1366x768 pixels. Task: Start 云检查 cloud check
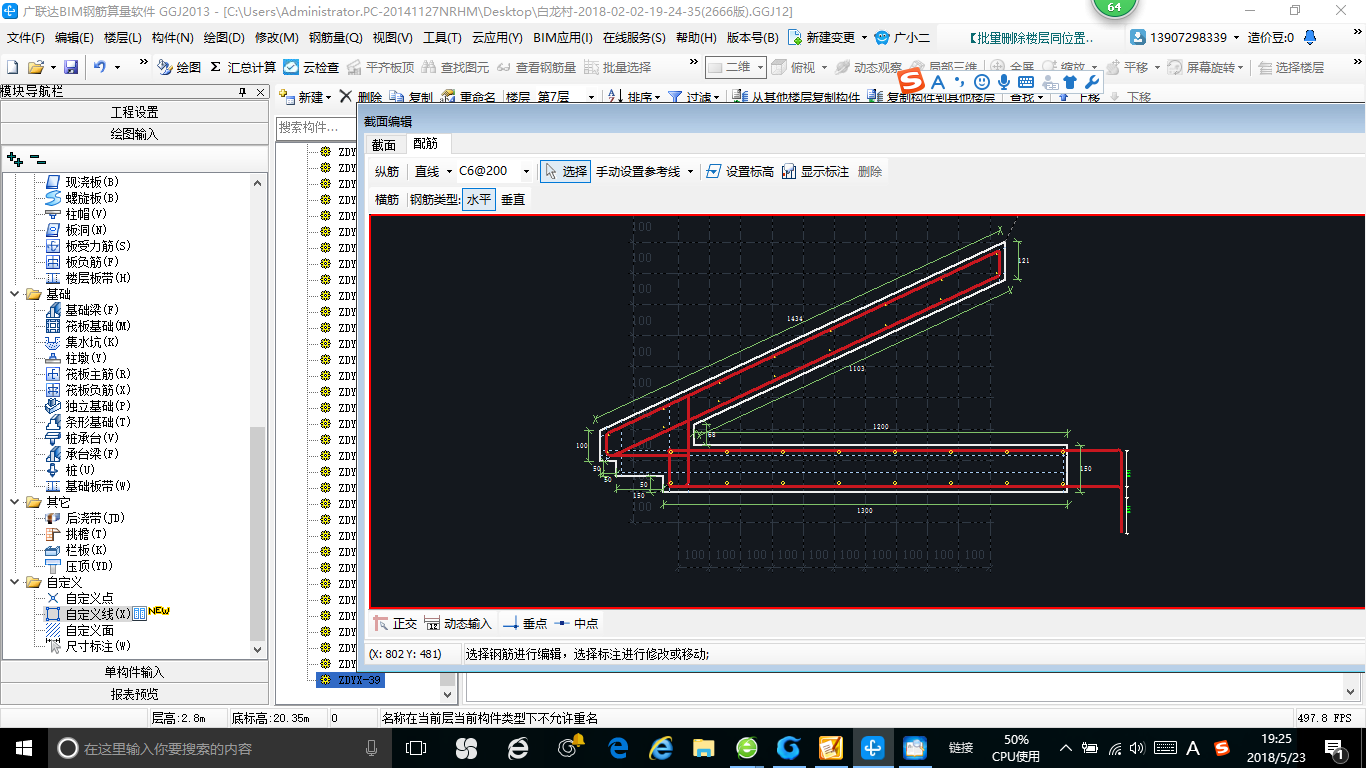[x=311, y=67]
